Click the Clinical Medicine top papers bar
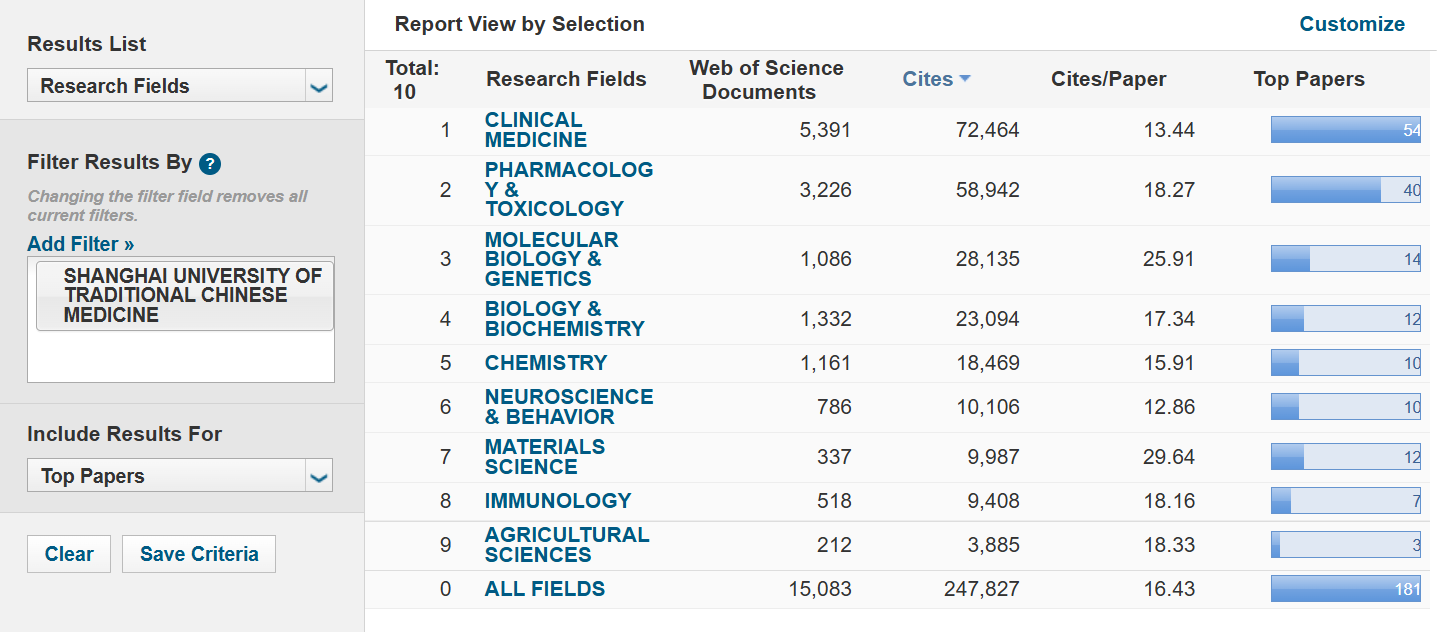 [1346, 130]
